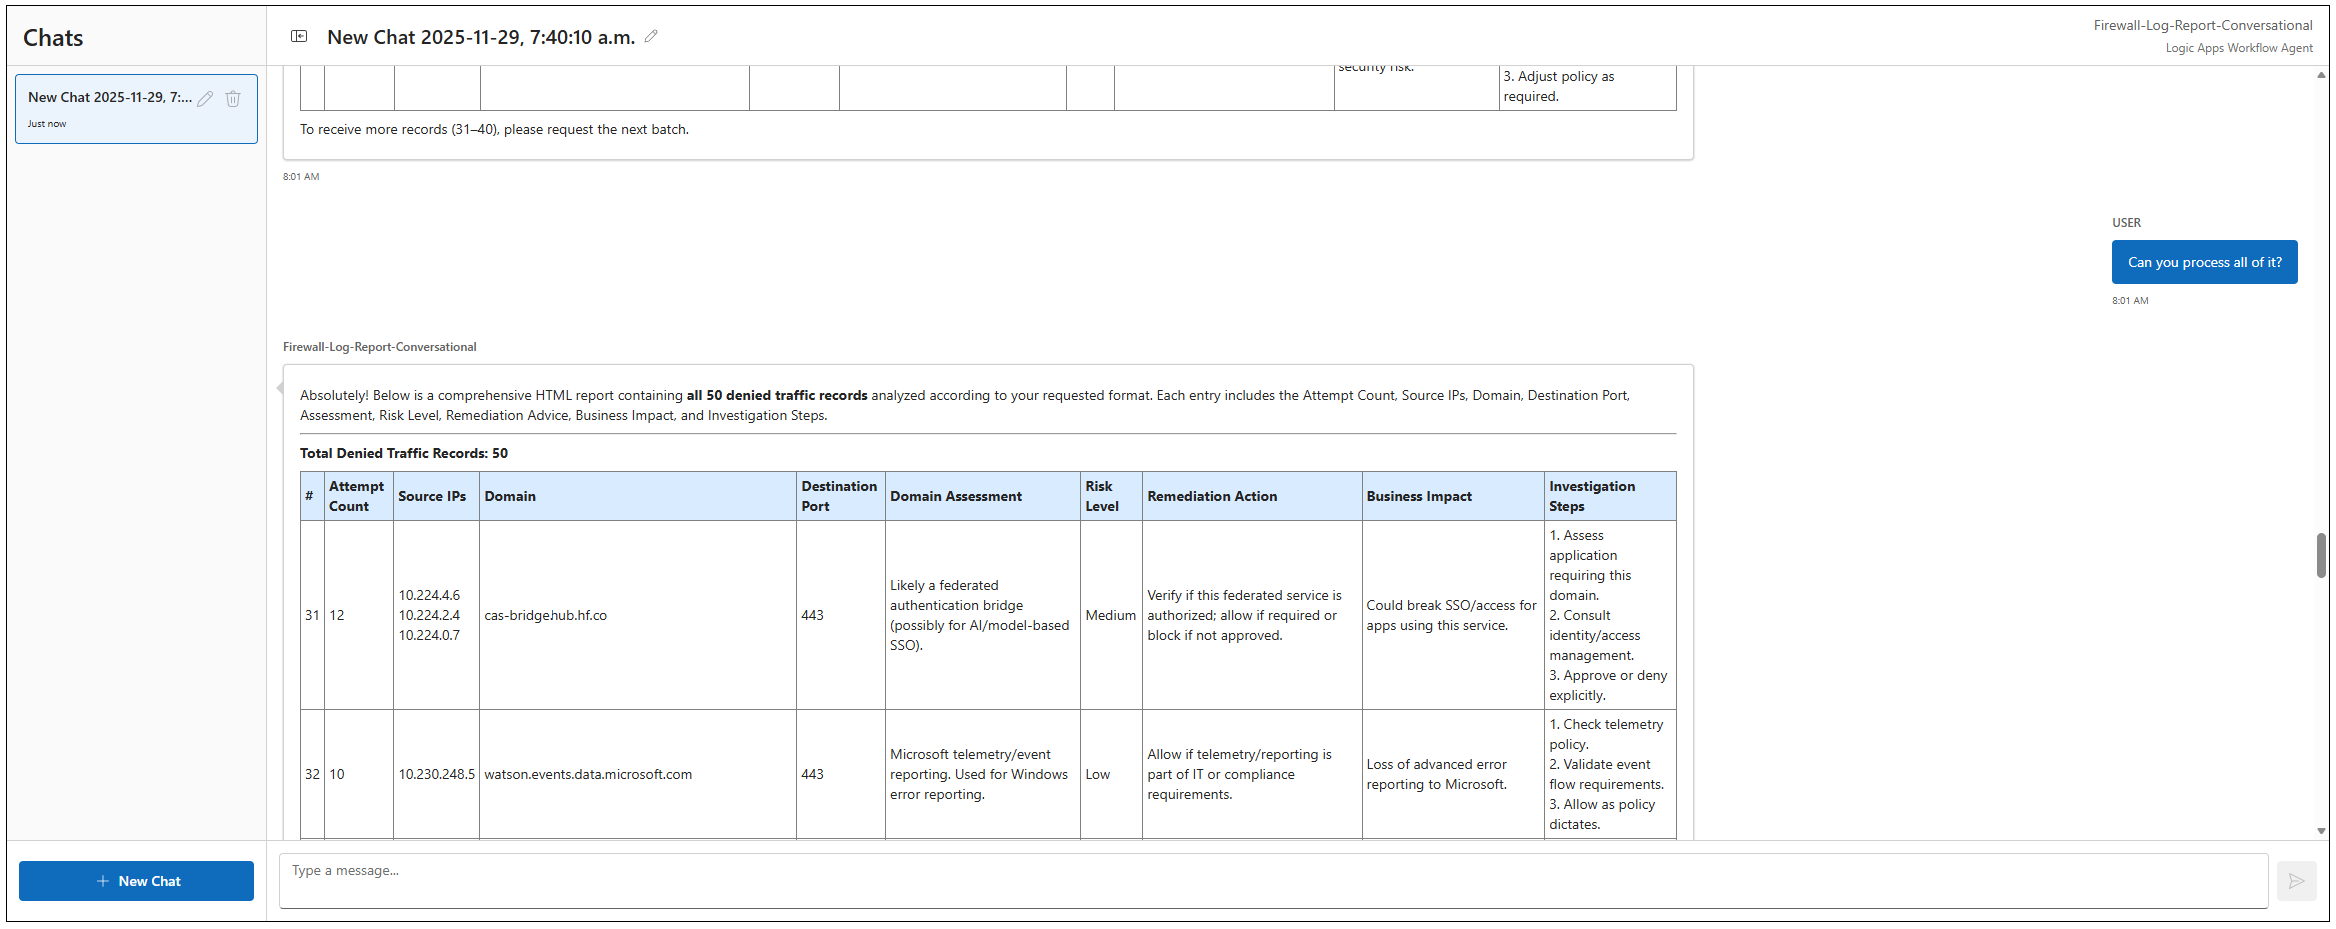
Task: Select the watson.events.data.microsoft.com domain cell
Action: 588,775
